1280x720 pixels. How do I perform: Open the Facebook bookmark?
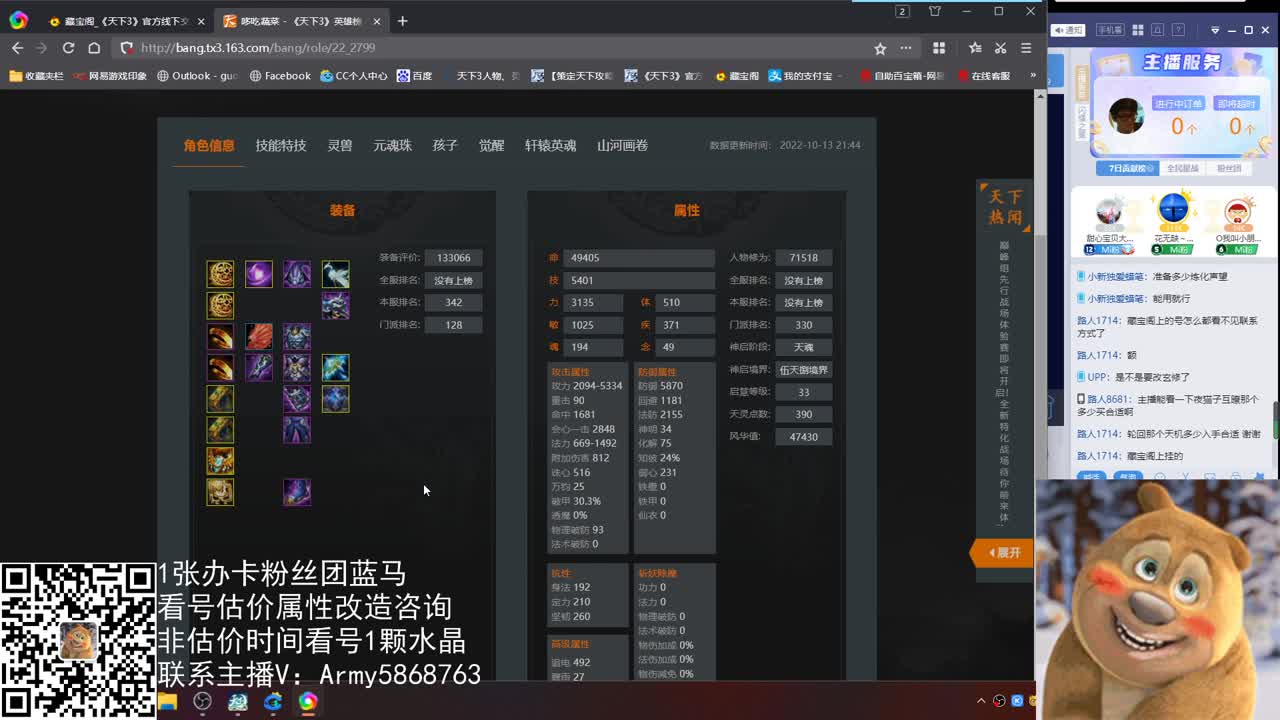click(280, 76)
